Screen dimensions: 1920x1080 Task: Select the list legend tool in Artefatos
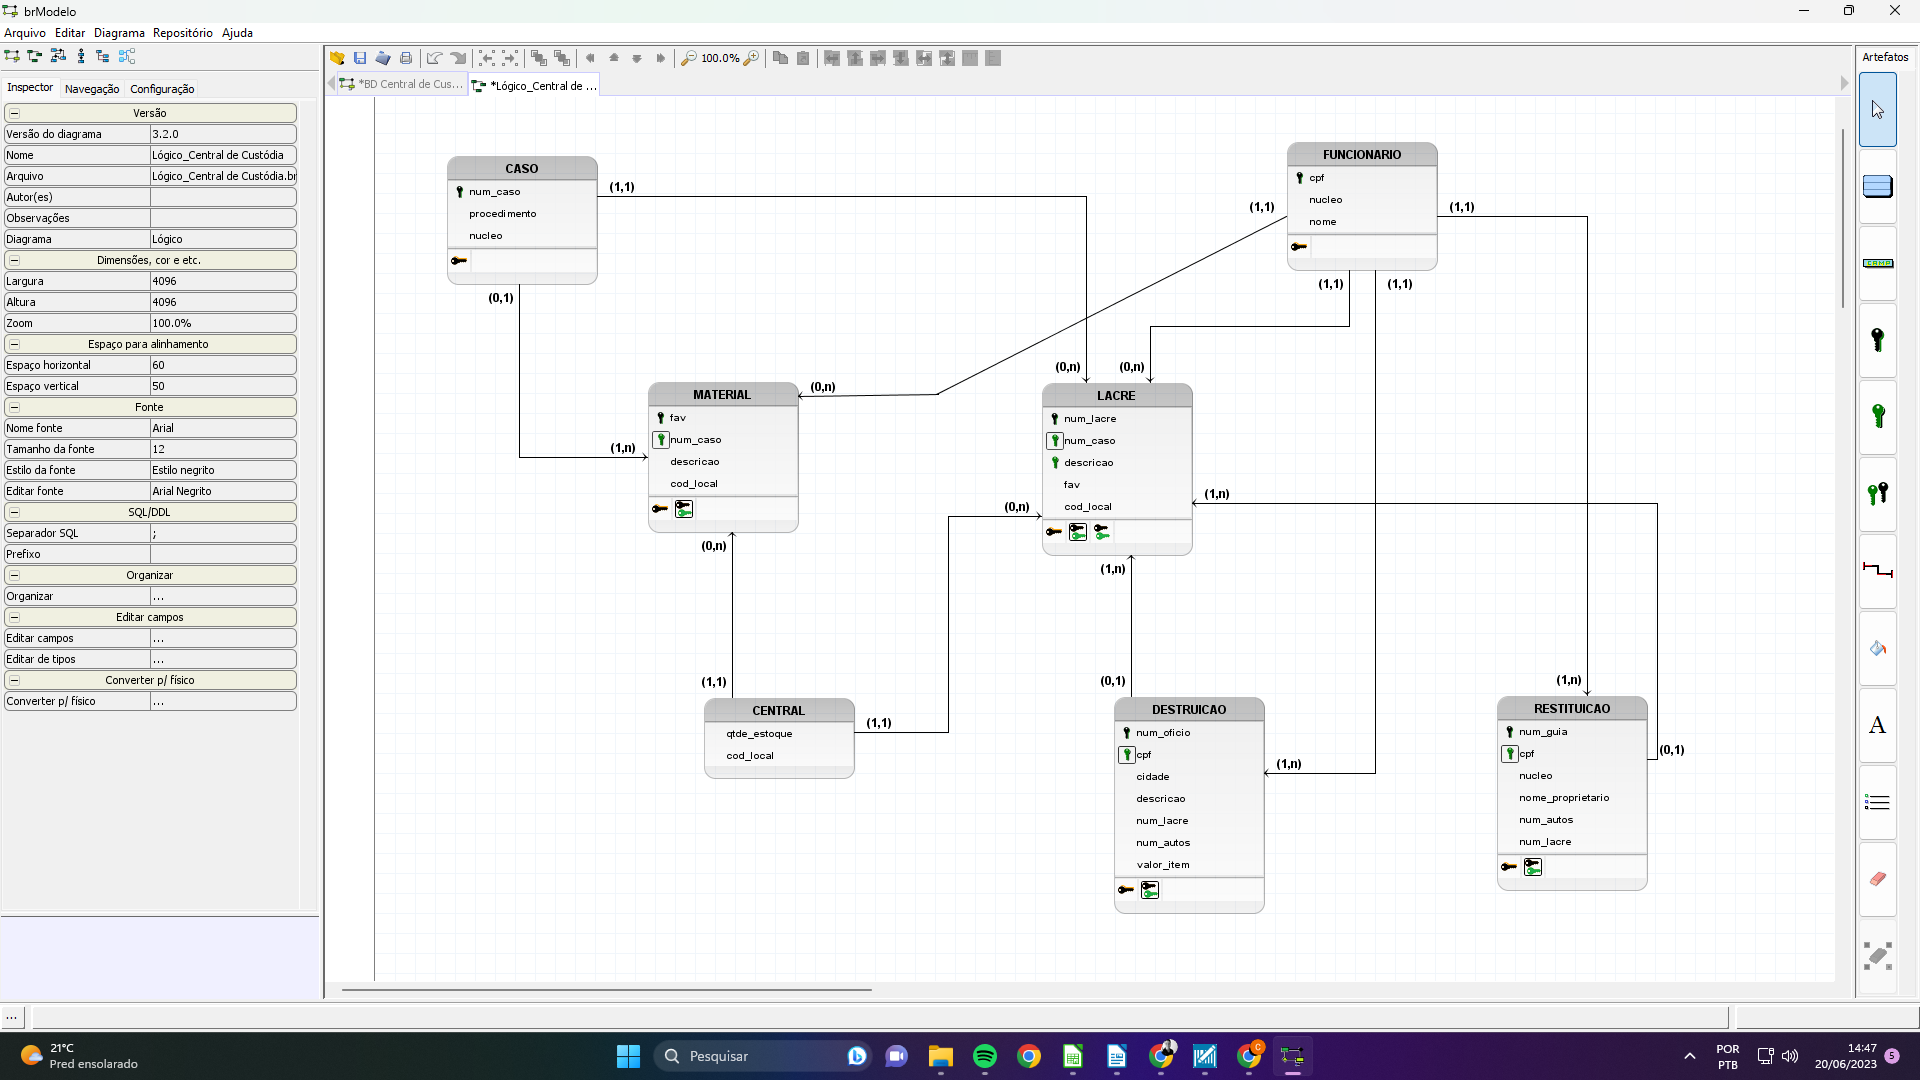(x=1877, y=802)
